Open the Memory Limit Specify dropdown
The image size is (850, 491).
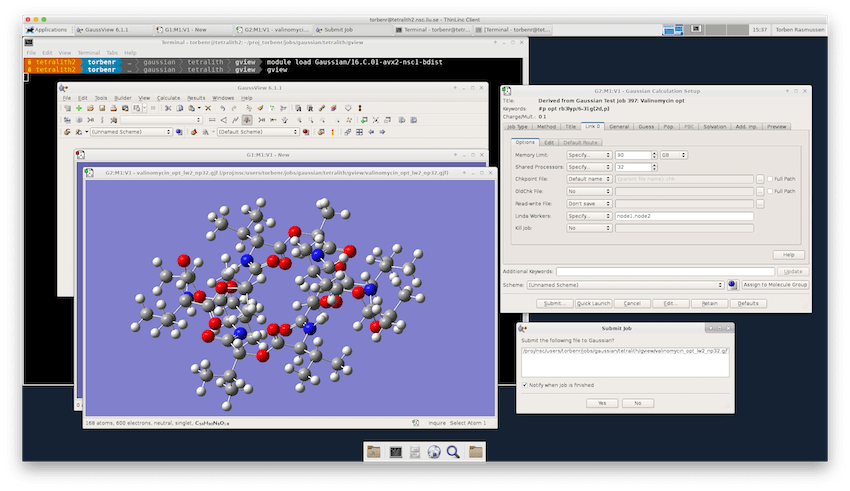(x=588, y=155)
